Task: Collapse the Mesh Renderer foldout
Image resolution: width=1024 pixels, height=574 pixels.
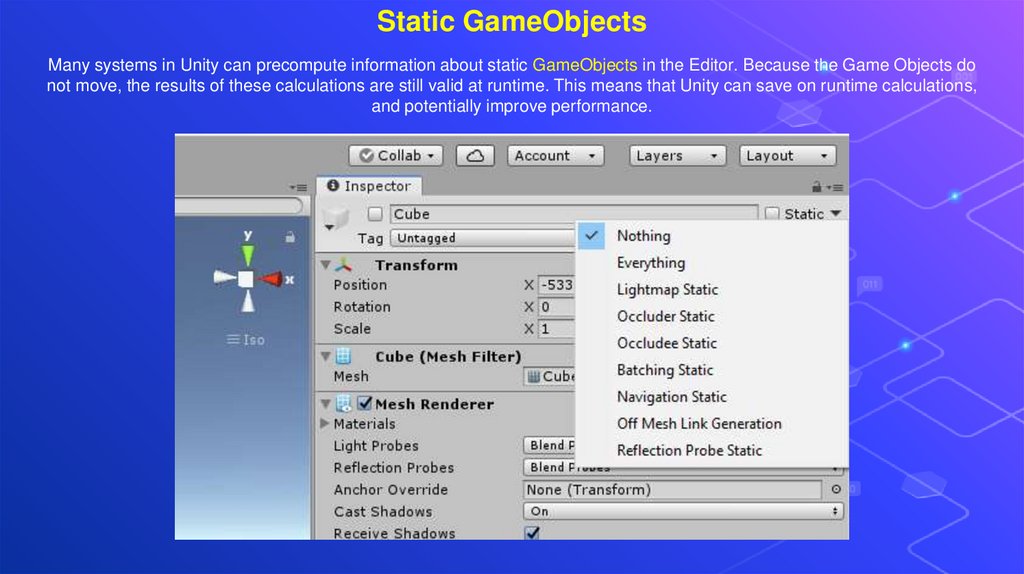Action: pos(325,404)
